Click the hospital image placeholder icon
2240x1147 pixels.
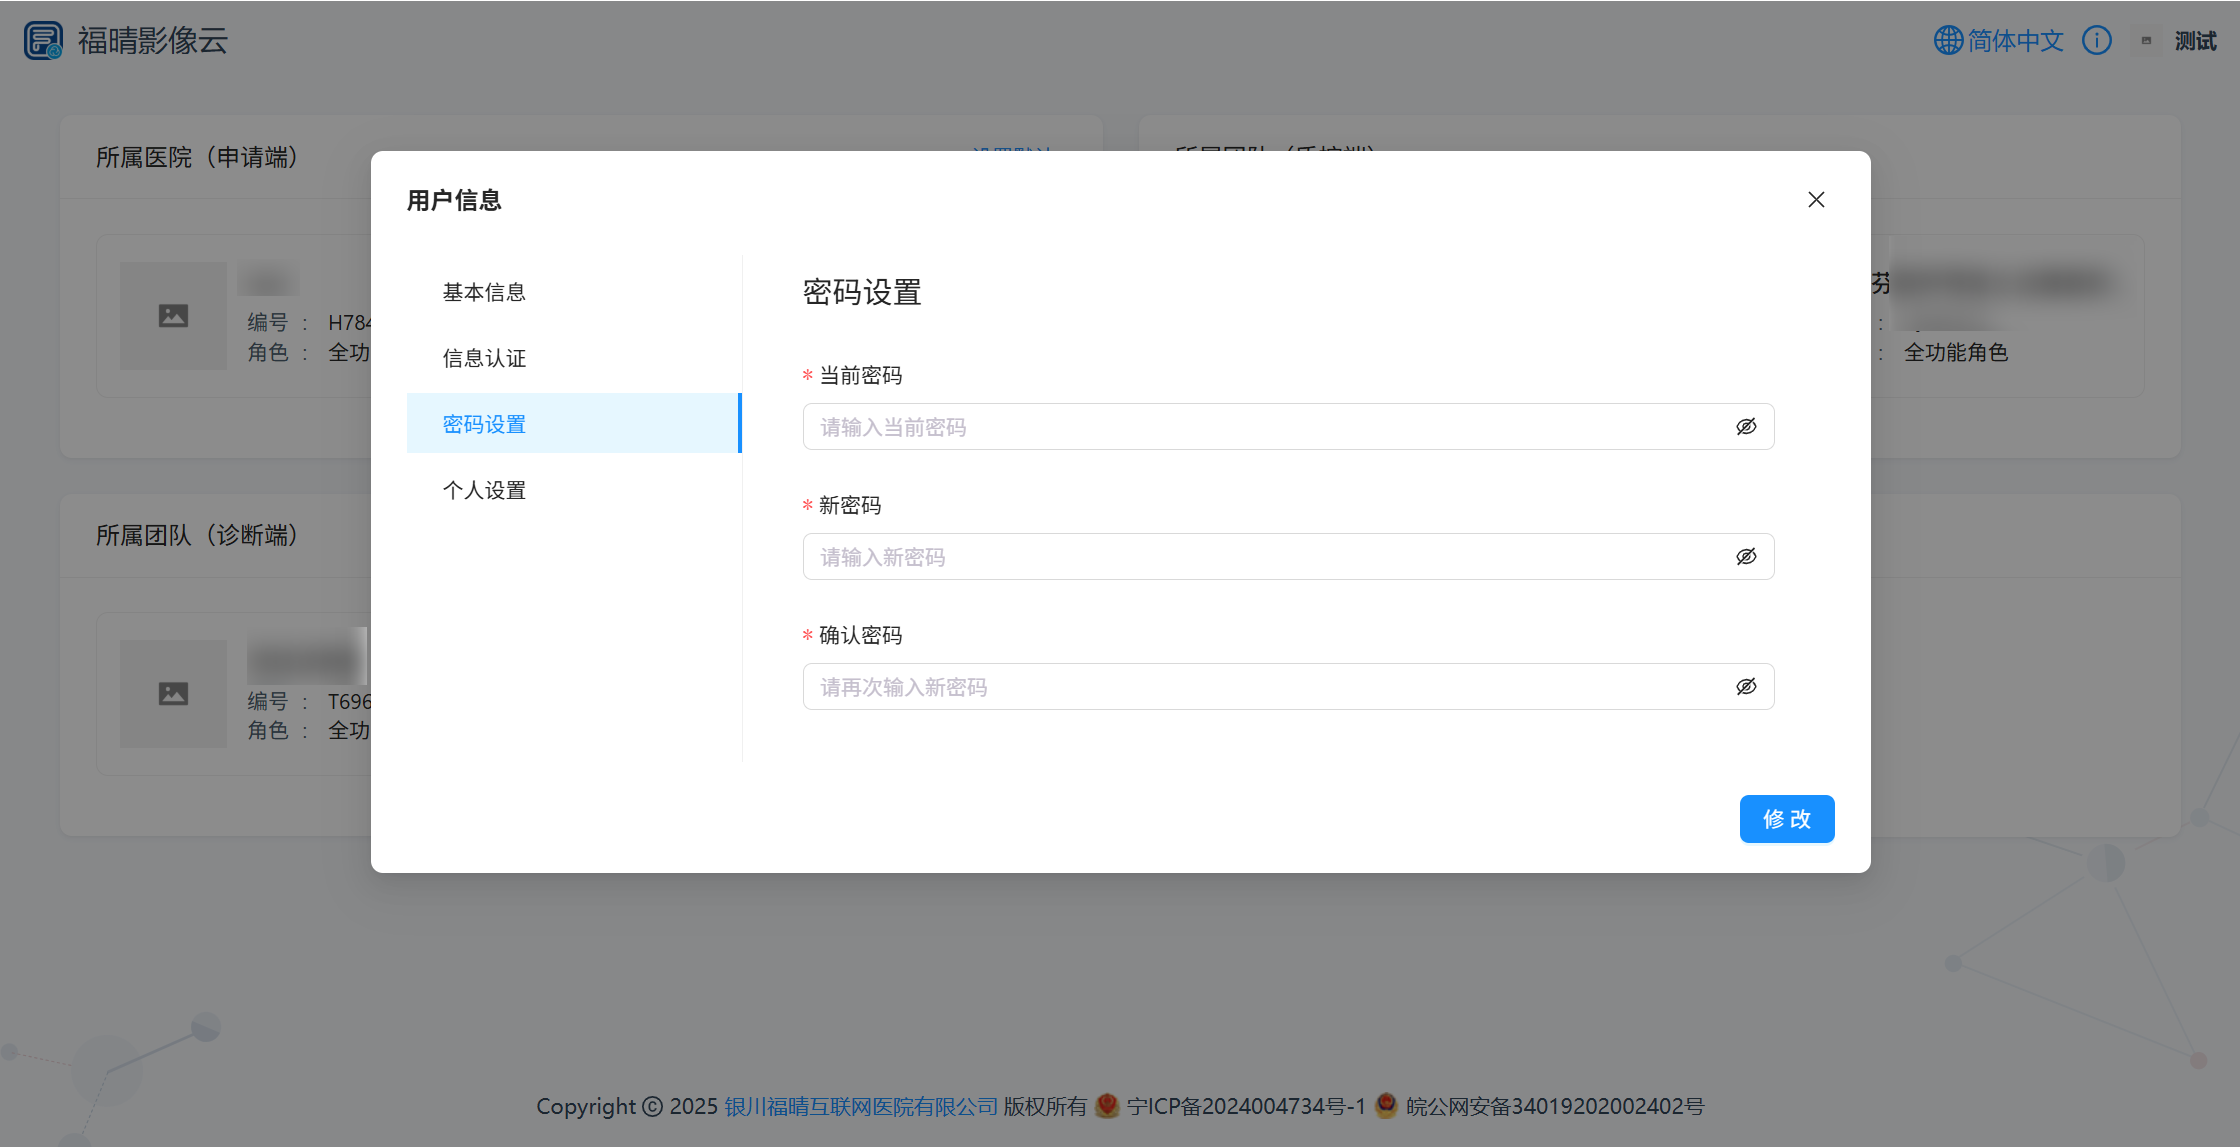click(x=173, y=316)
